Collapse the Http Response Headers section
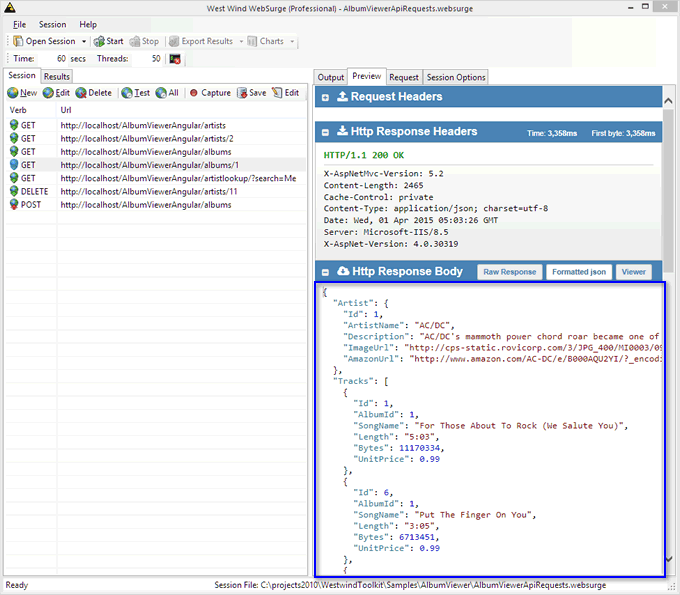Viewport: 680px width, 595px height. (325, 131)
